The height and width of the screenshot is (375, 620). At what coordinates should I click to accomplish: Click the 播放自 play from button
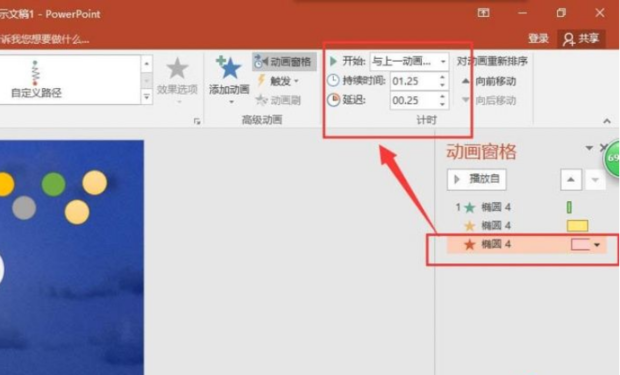point(477,179)
